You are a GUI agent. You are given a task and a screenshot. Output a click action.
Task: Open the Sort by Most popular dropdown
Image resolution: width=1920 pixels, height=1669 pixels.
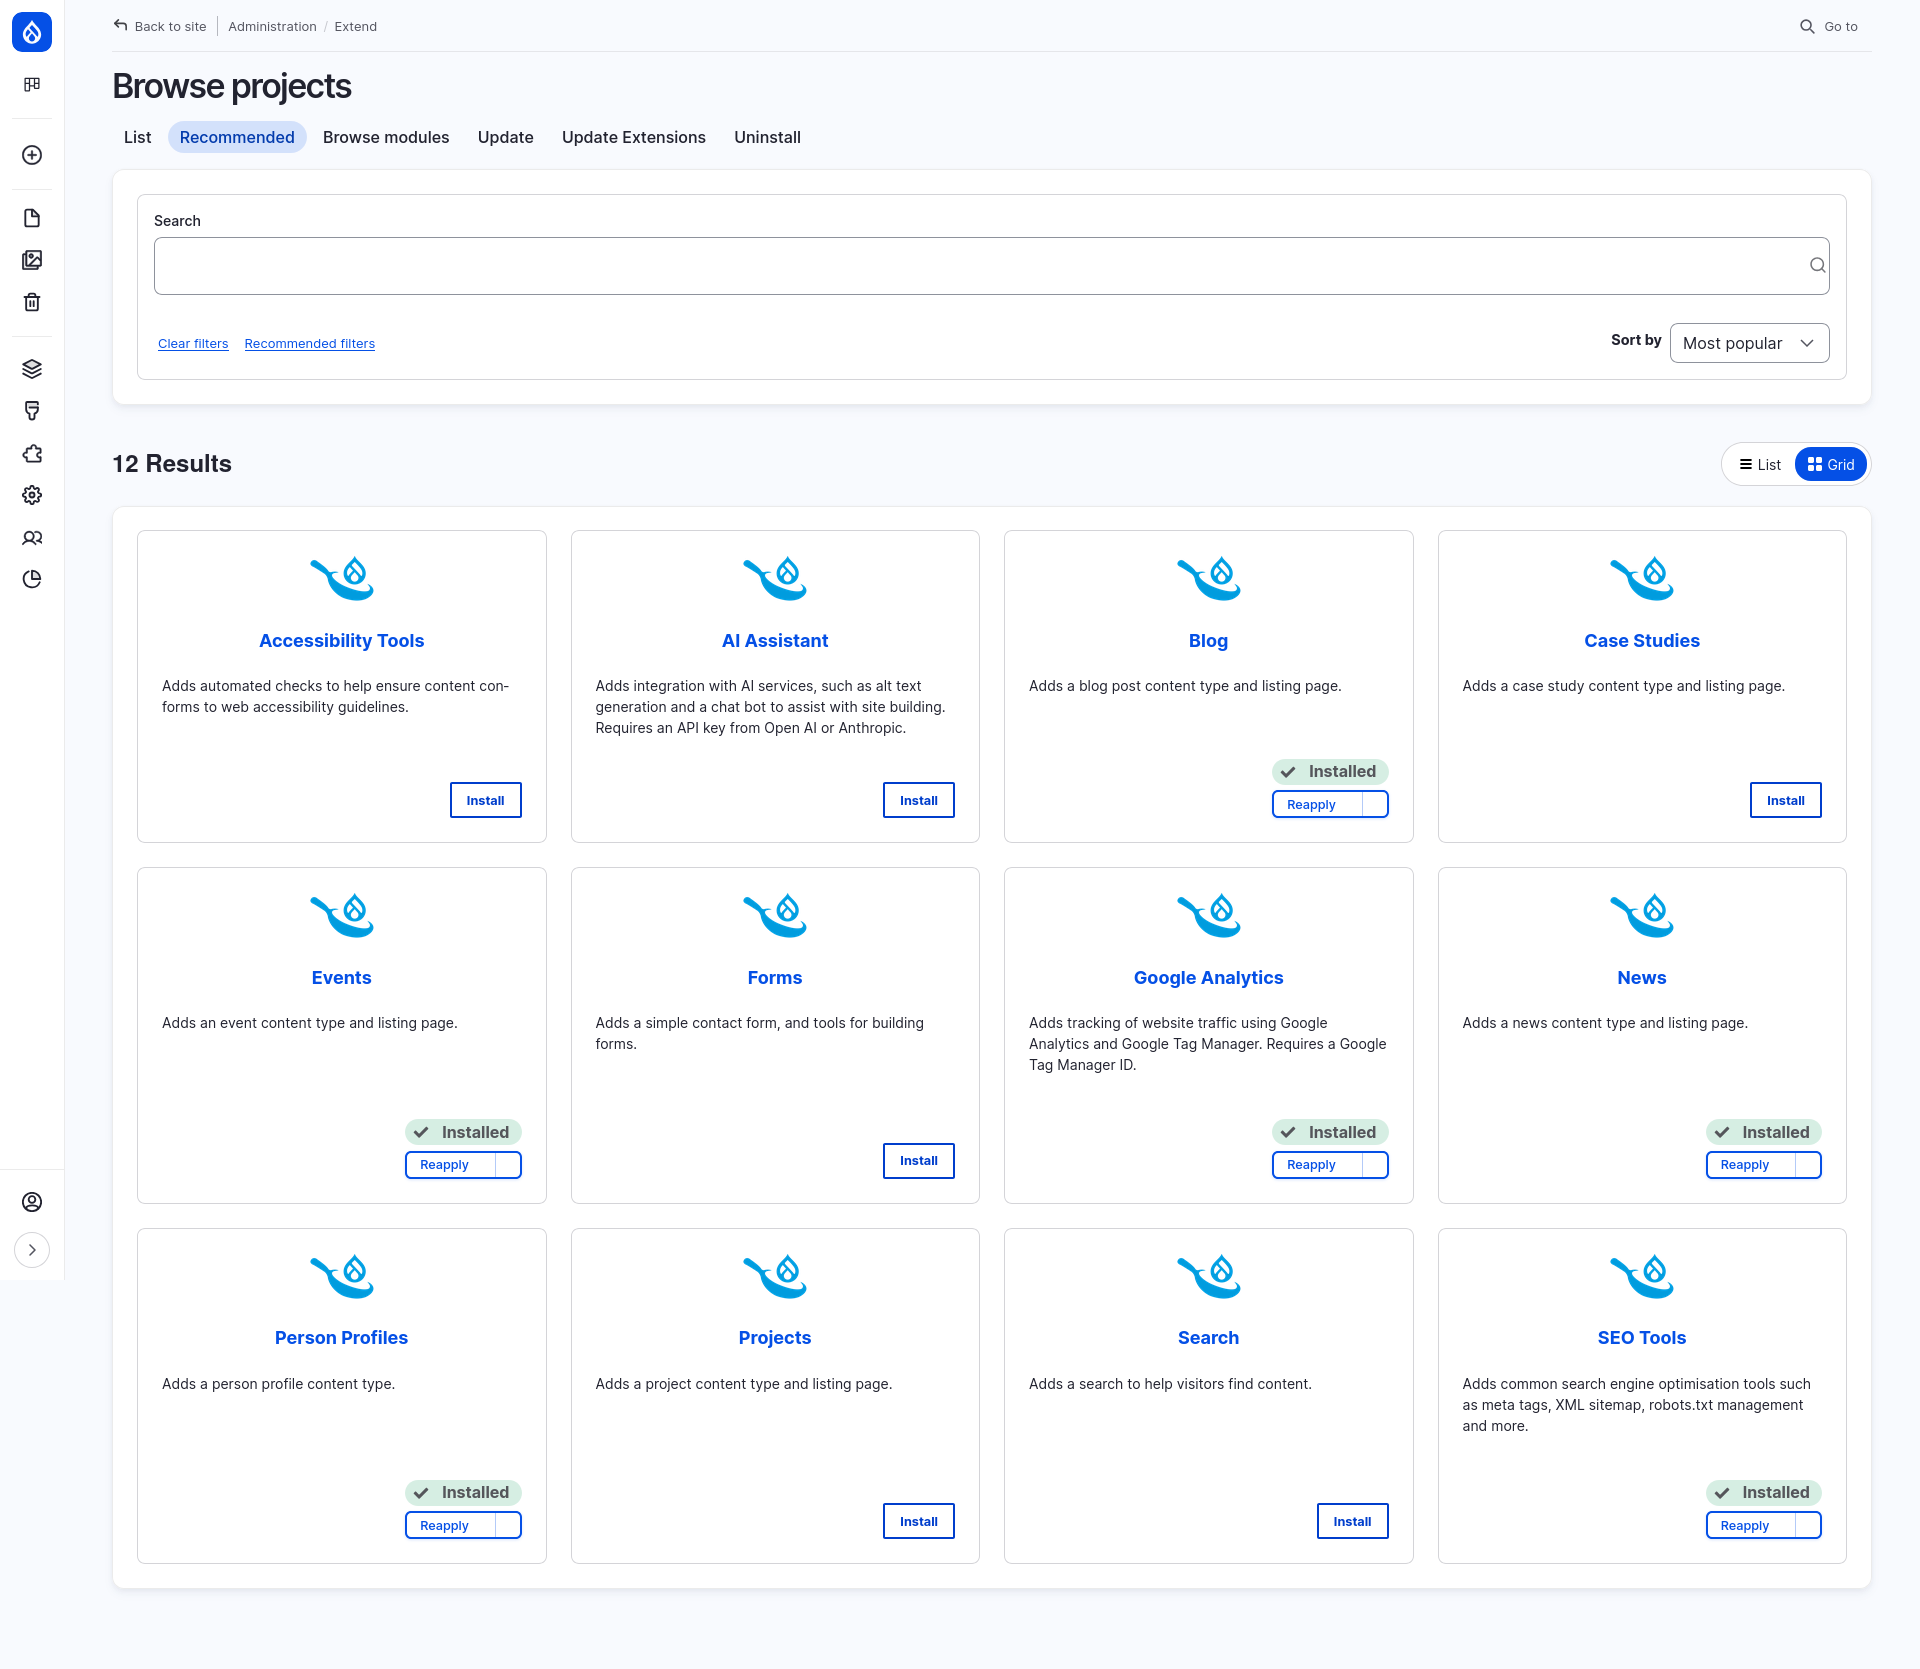[1748, 343]
